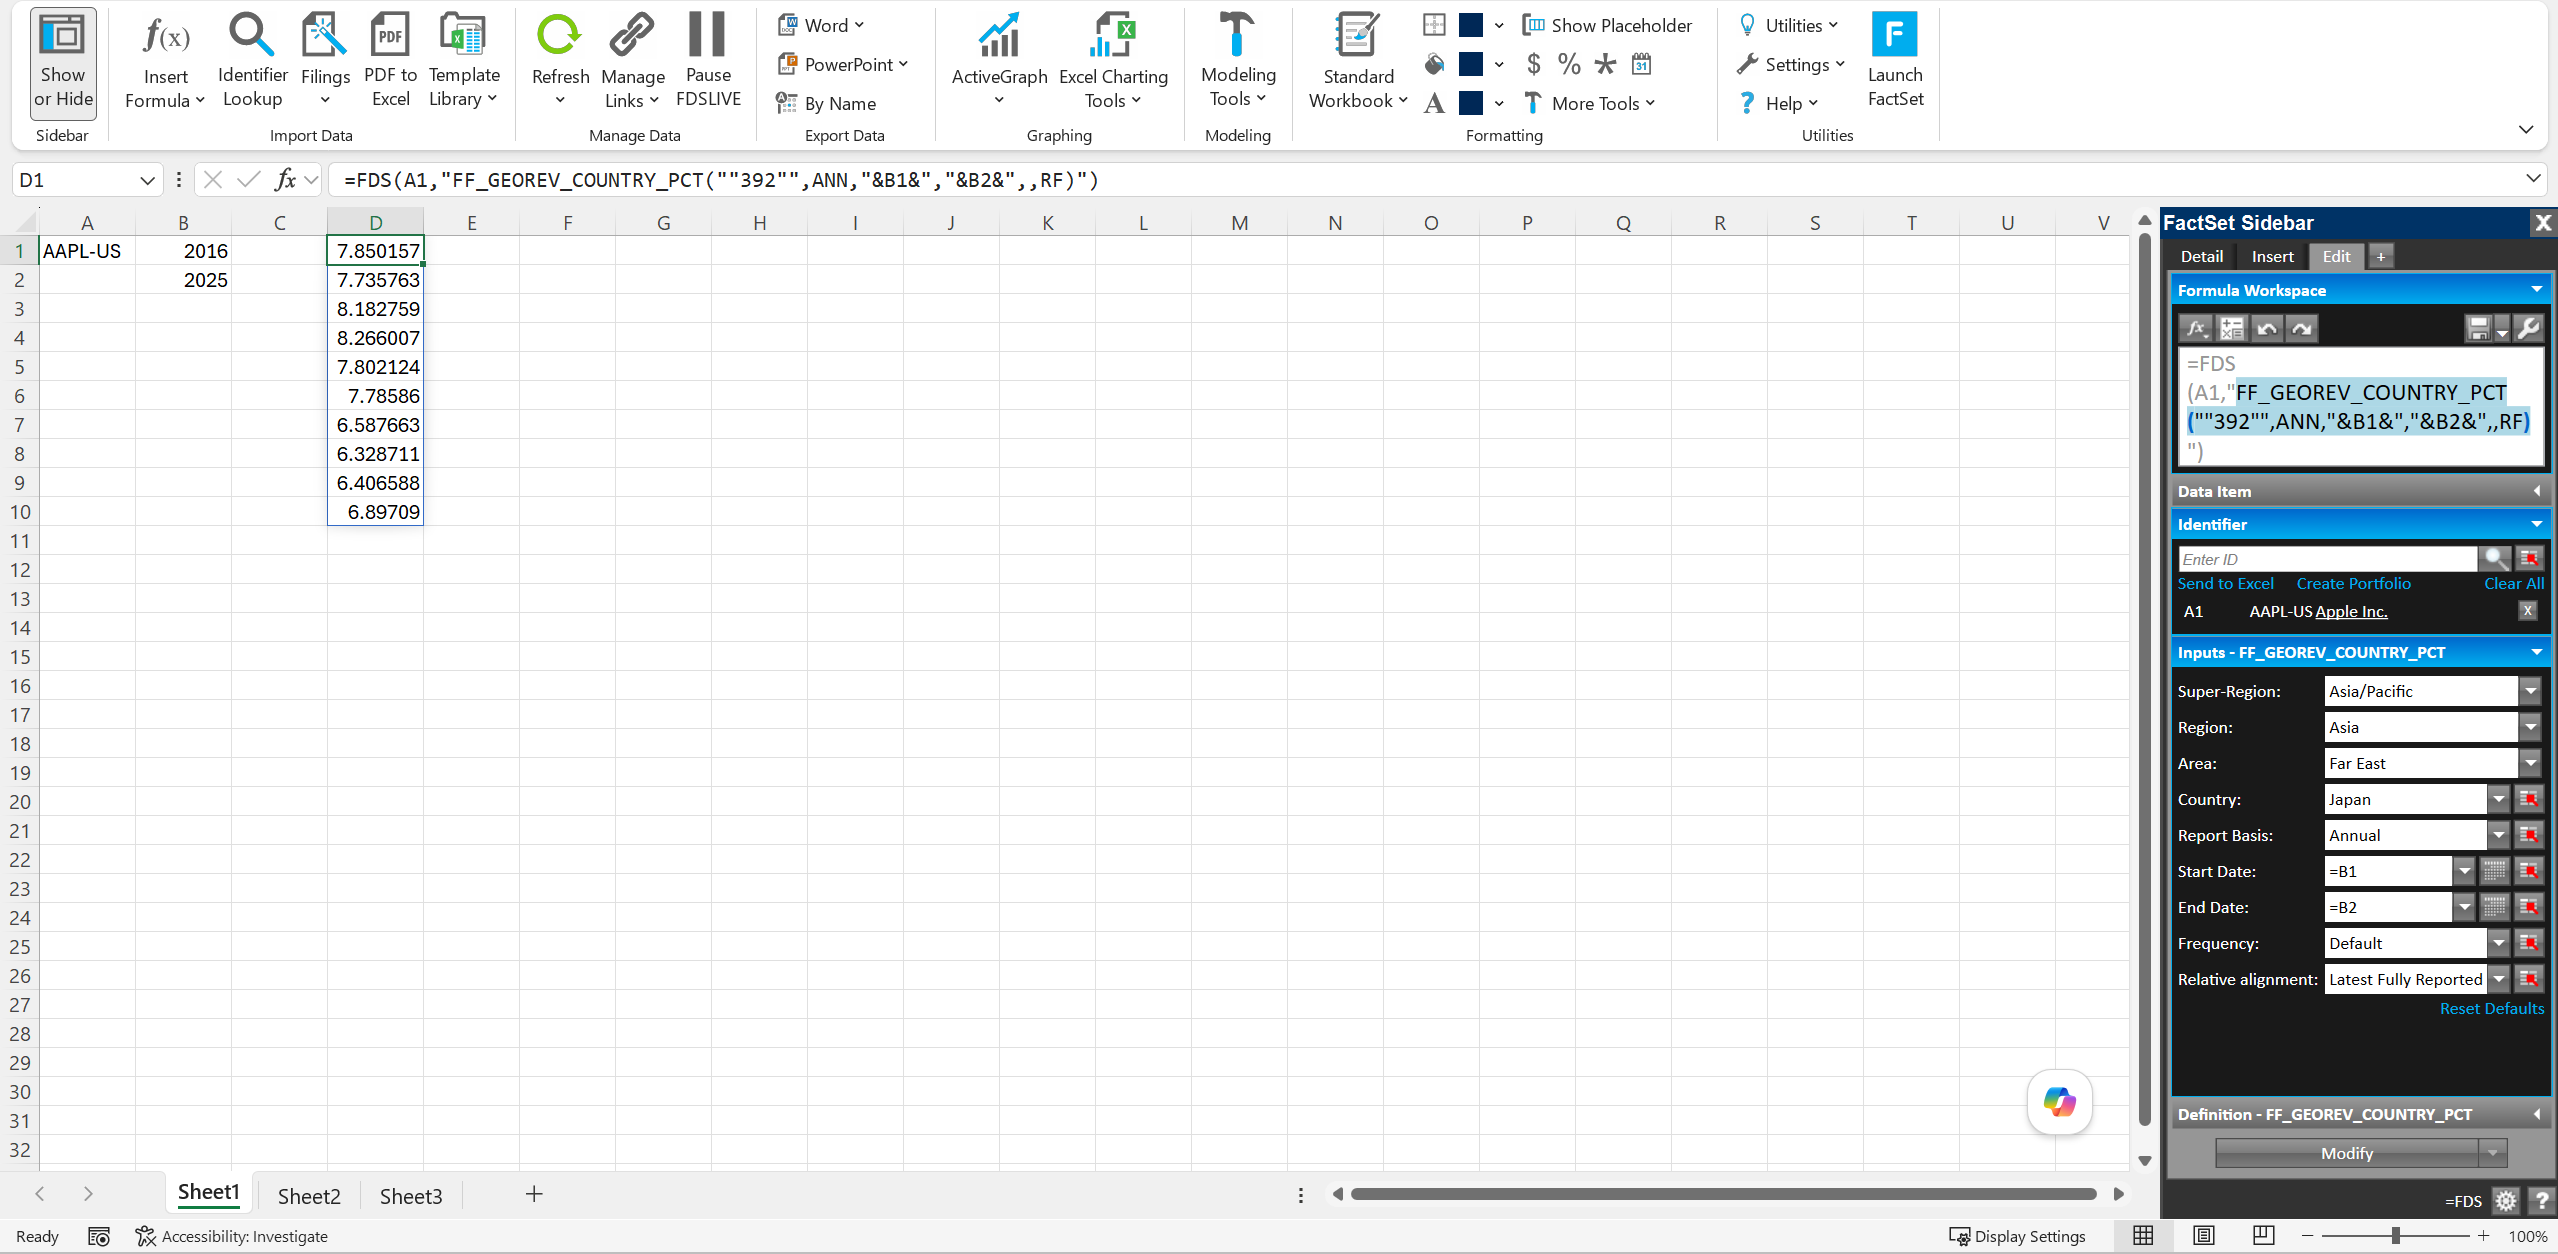Viewport: 2558px width, 1254px height.
Task: Collapse the Identifier section
Action: [2536, 524]
